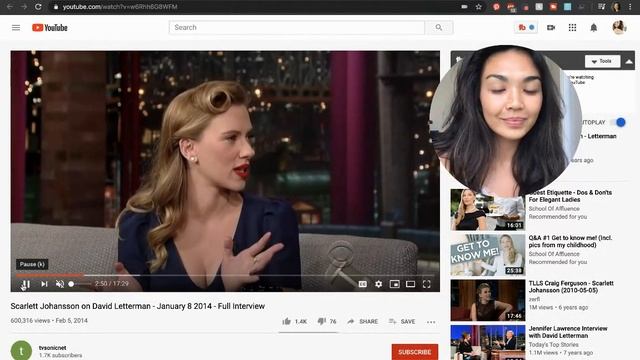Toggle closed captions in the player
This screenshot has width=640, height=360.
pyautogui.click(x=362, y=284)
